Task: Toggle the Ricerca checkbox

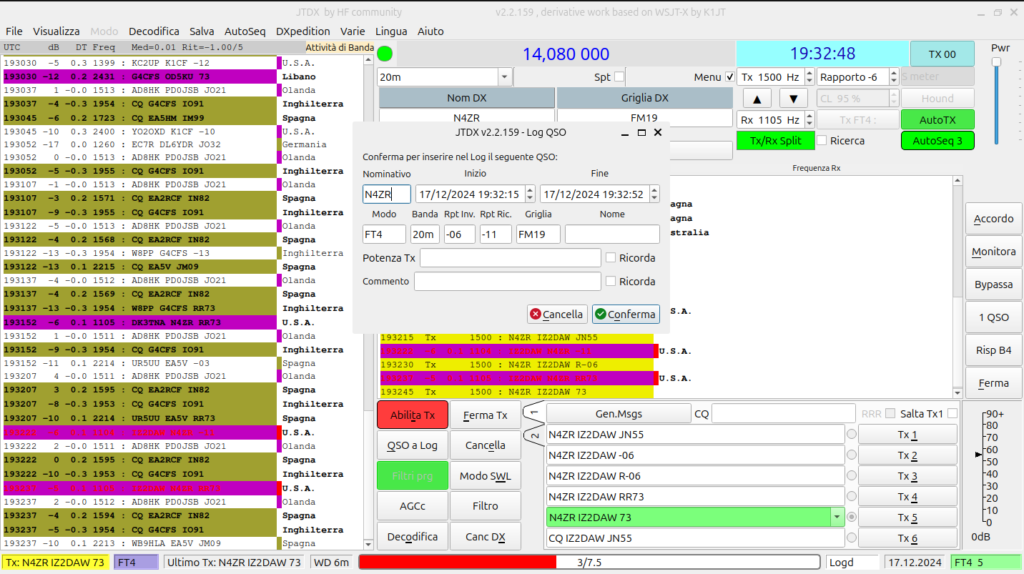Action: [822, 140]
